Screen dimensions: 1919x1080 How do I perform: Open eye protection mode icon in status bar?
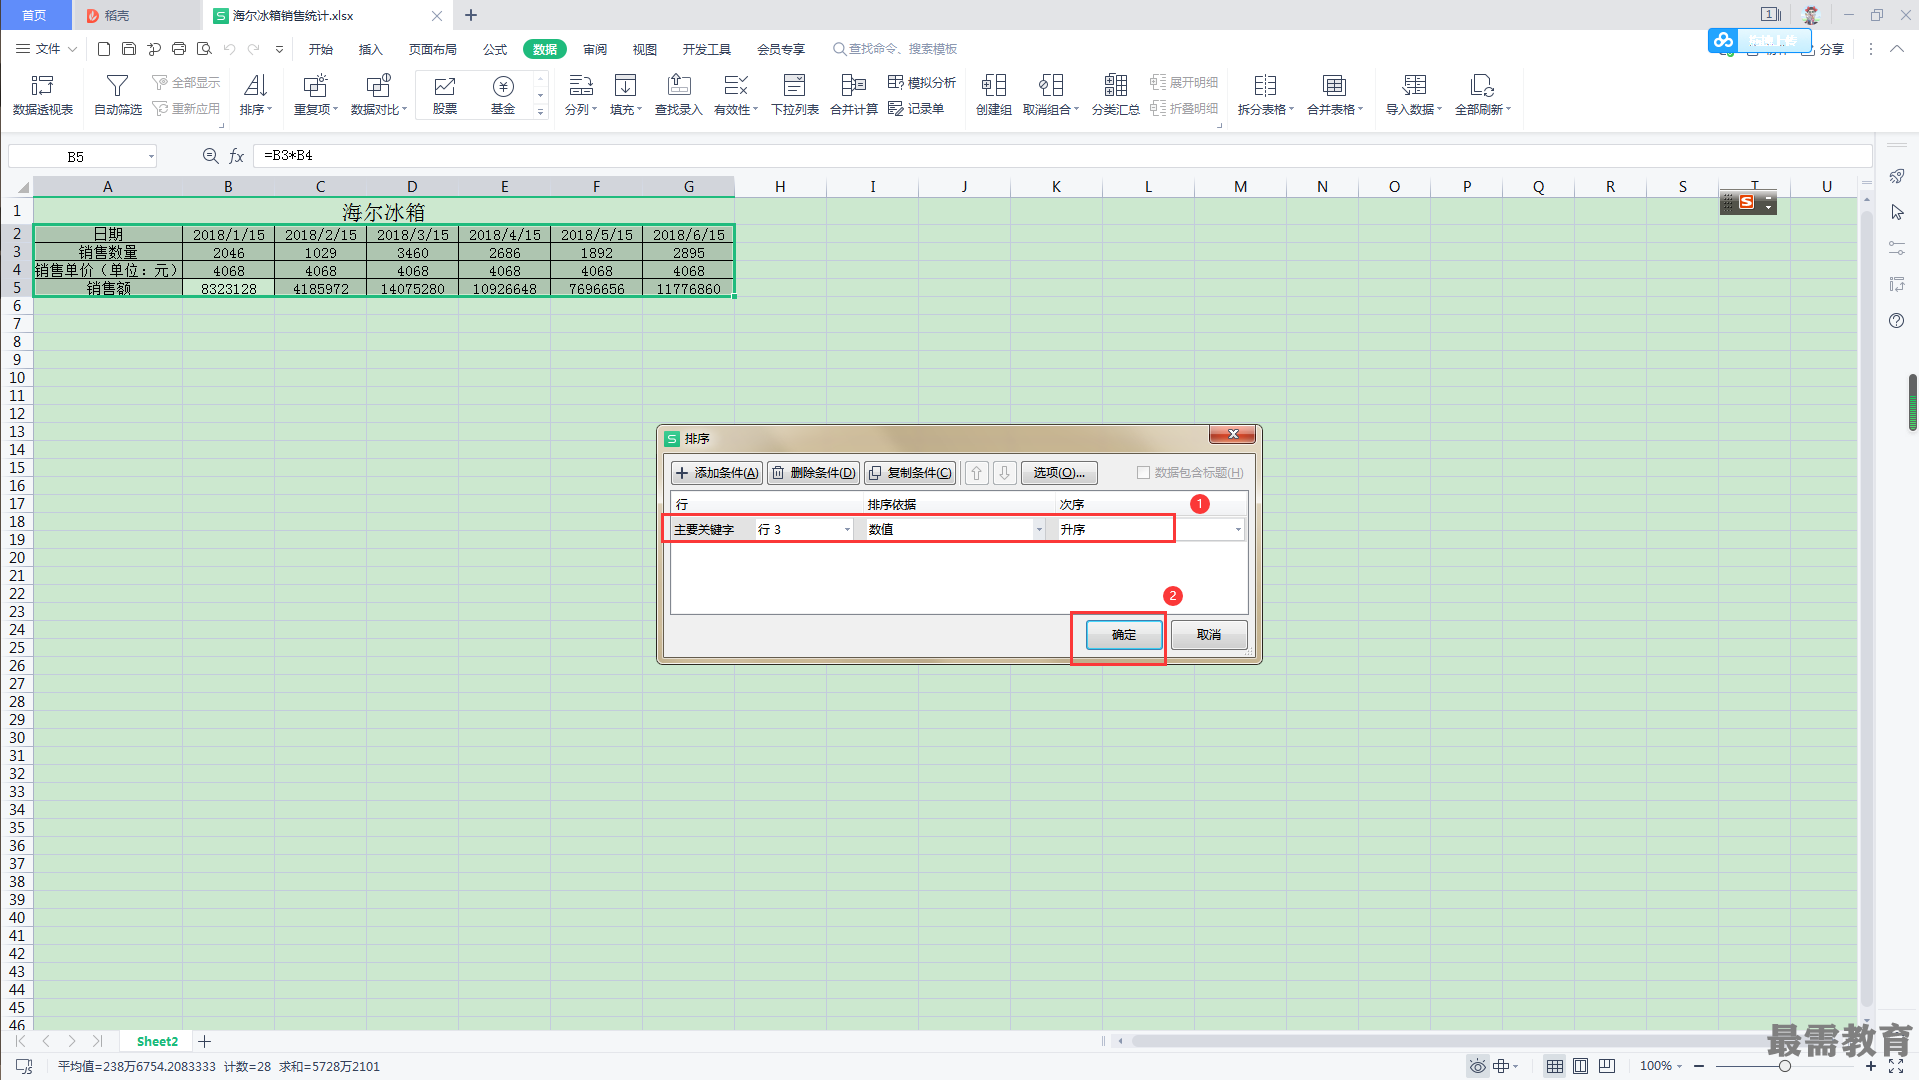(1477, 1066)
